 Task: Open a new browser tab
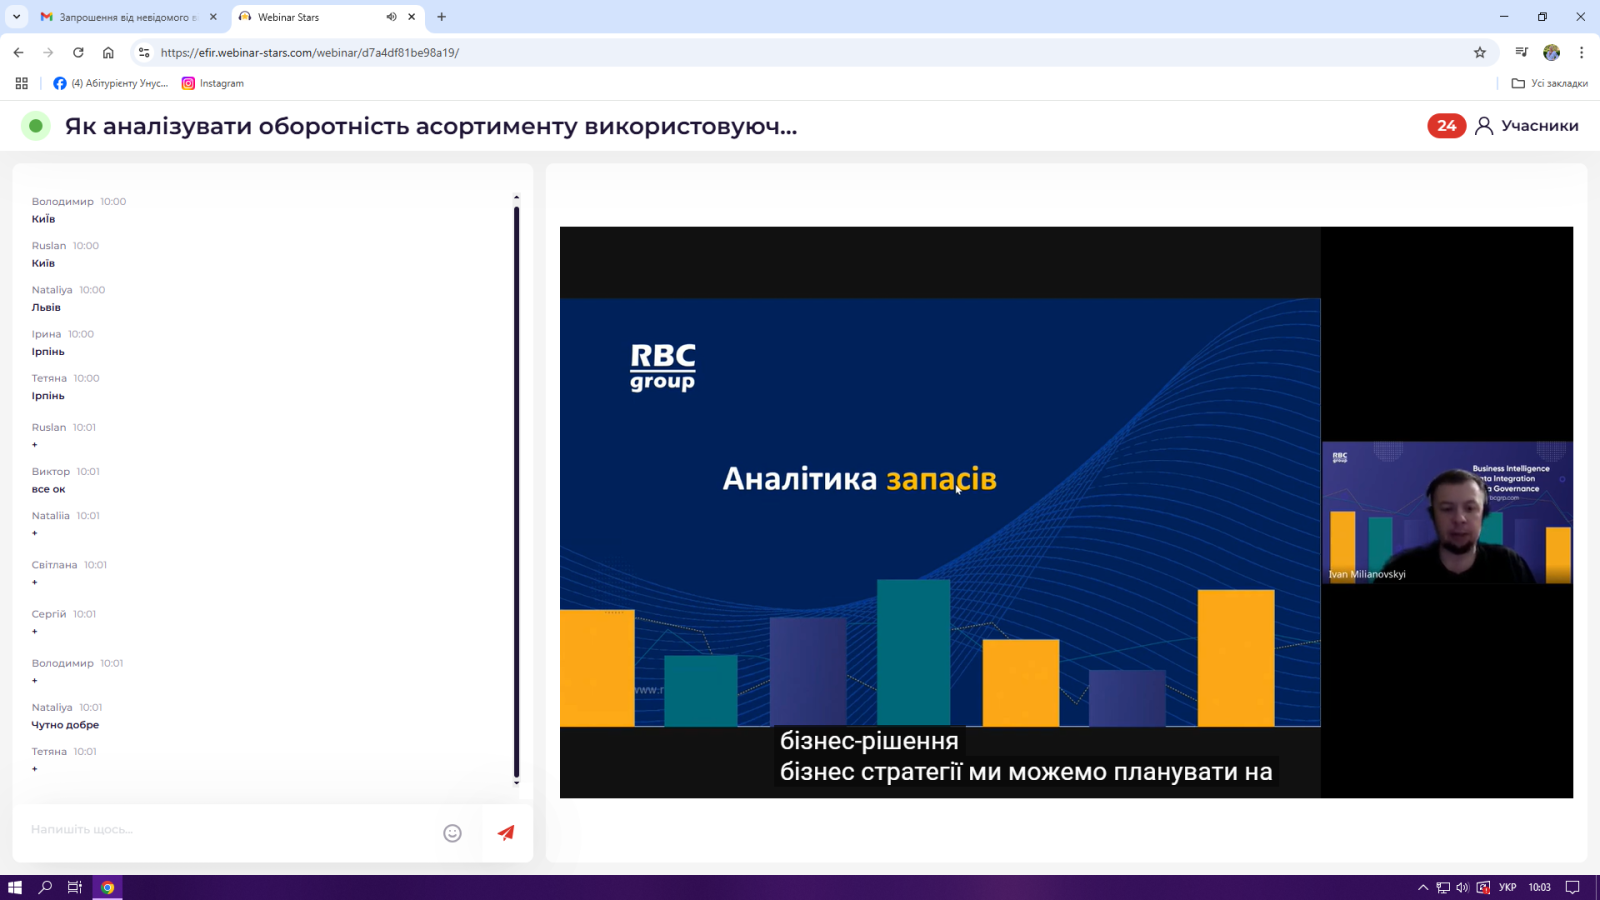coord(441,17)
